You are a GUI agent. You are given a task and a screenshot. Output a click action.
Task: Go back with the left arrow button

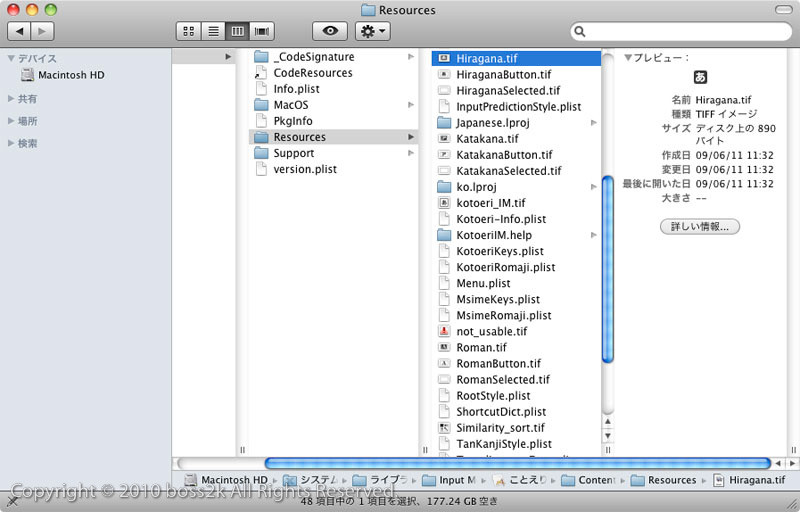(x=19, y=32)
